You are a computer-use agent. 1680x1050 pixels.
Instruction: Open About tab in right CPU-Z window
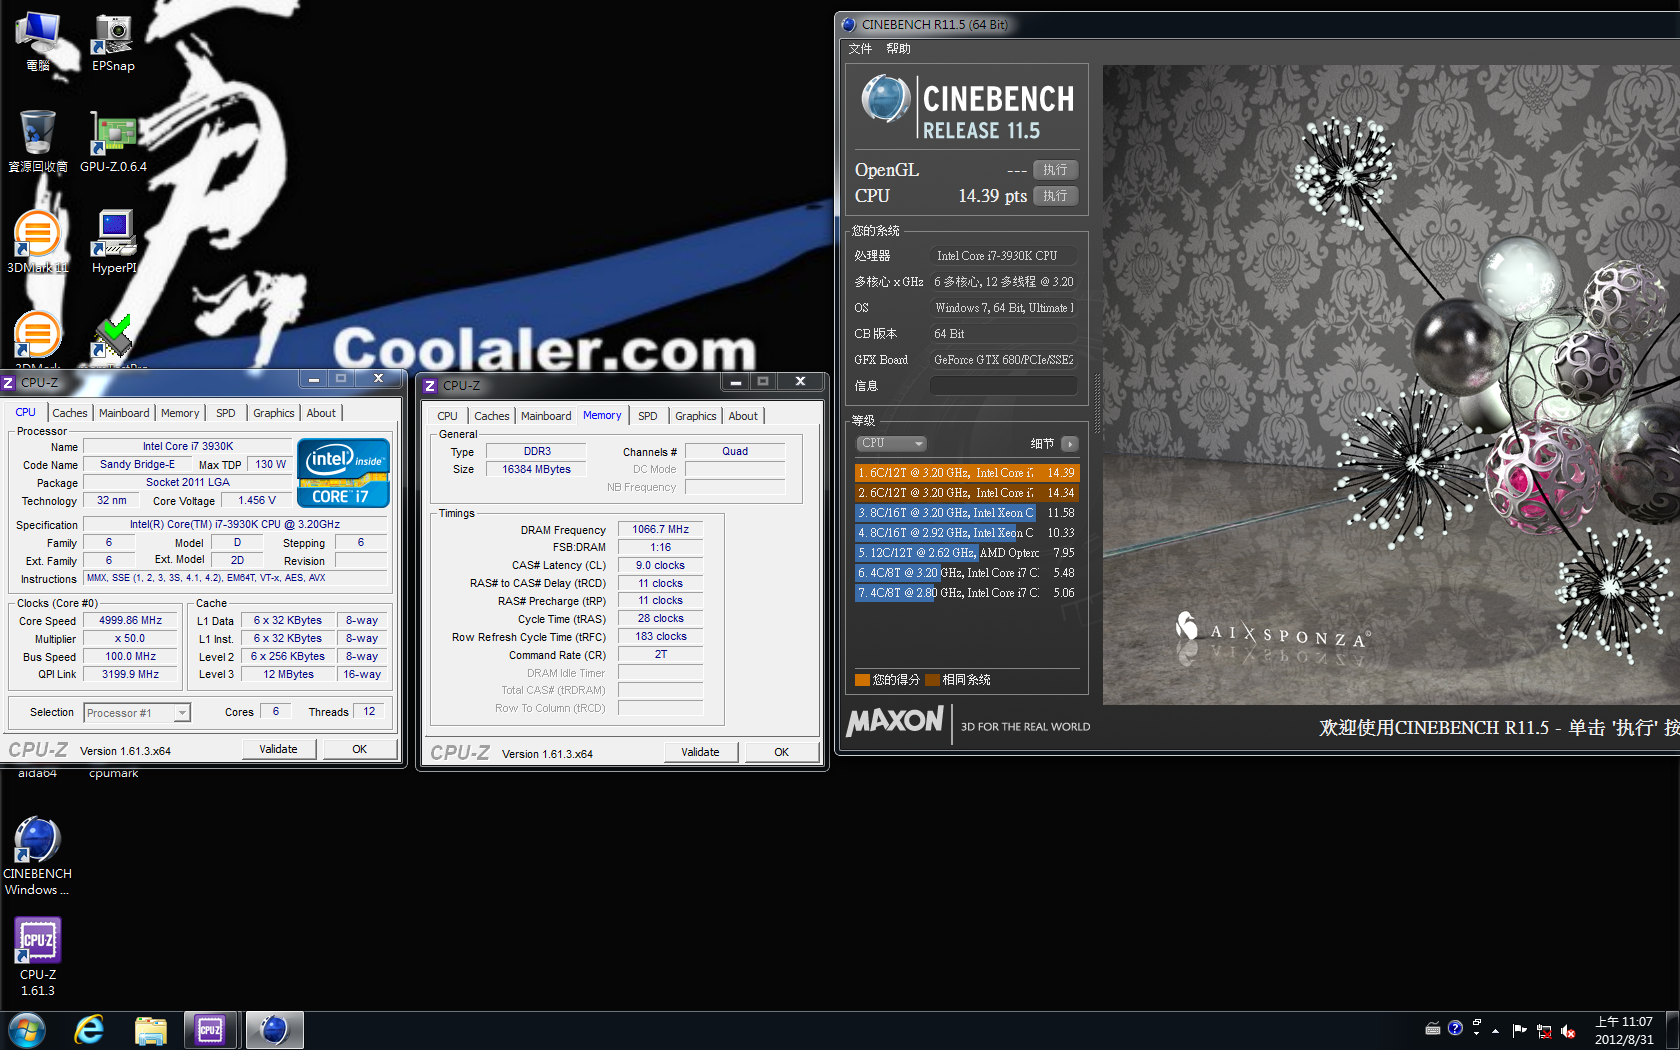coord(743,416)
